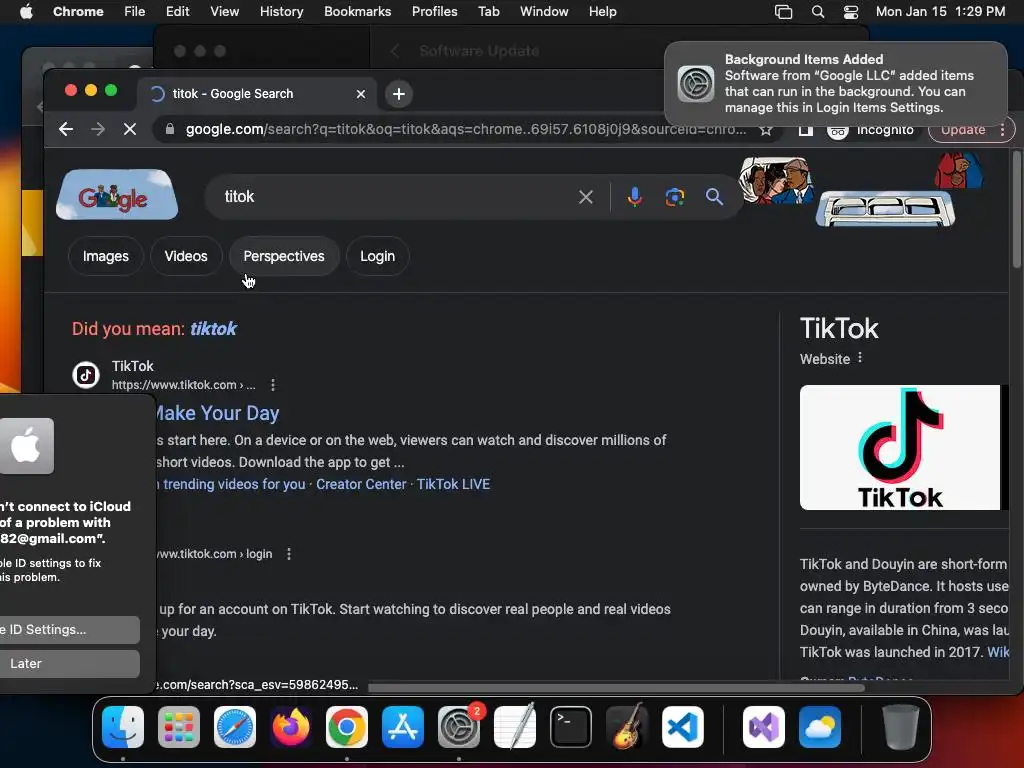The height and width of the screenshot is (768, 1024).
Task: Open Firefox from the Dock
Action: pyautogui.click(x=291, y=727)
